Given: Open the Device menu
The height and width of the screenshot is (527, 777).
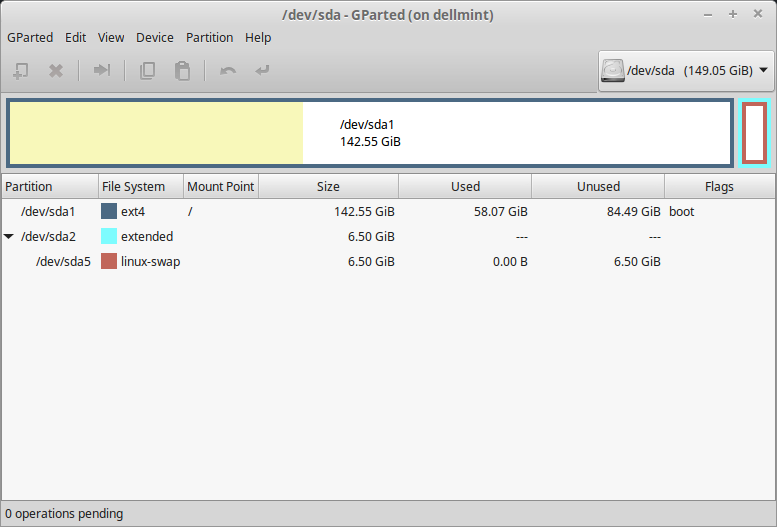Looking at the screenshot, I should 154,37.
